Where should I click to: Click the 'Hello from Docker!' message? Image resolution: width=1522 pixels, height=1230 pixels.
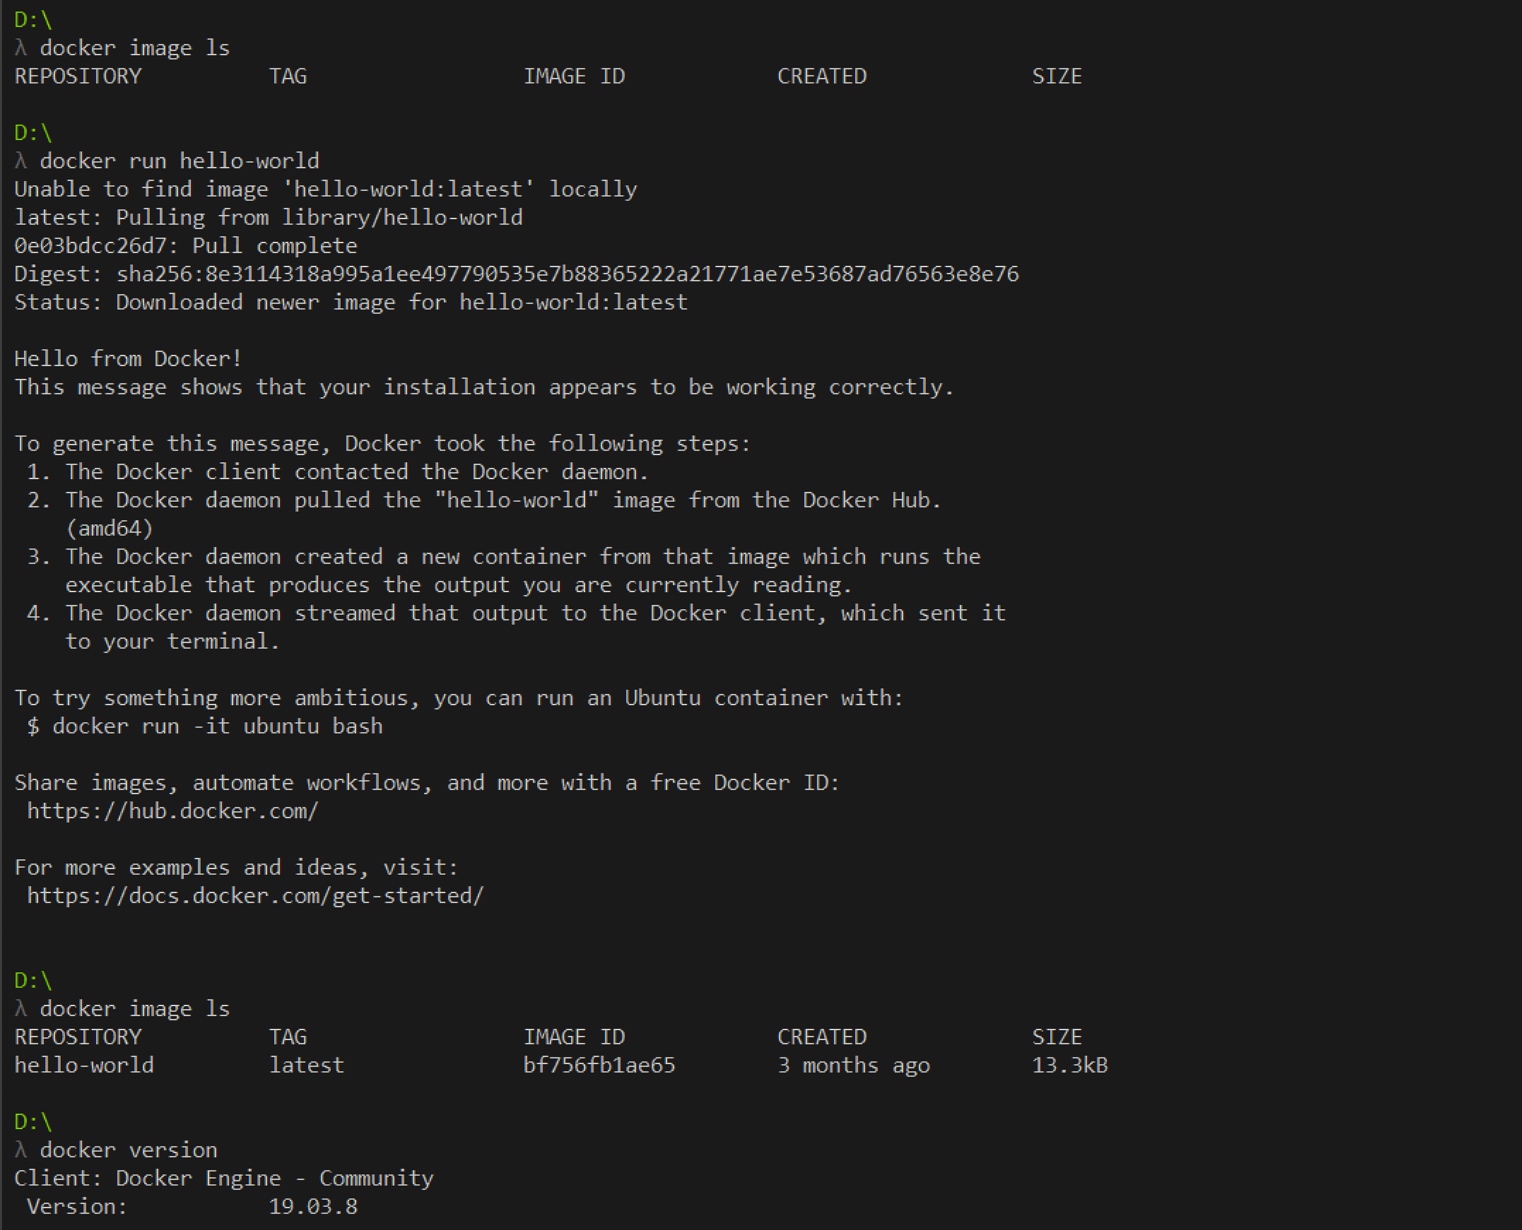pyautogui.click(x=128, y=359)
